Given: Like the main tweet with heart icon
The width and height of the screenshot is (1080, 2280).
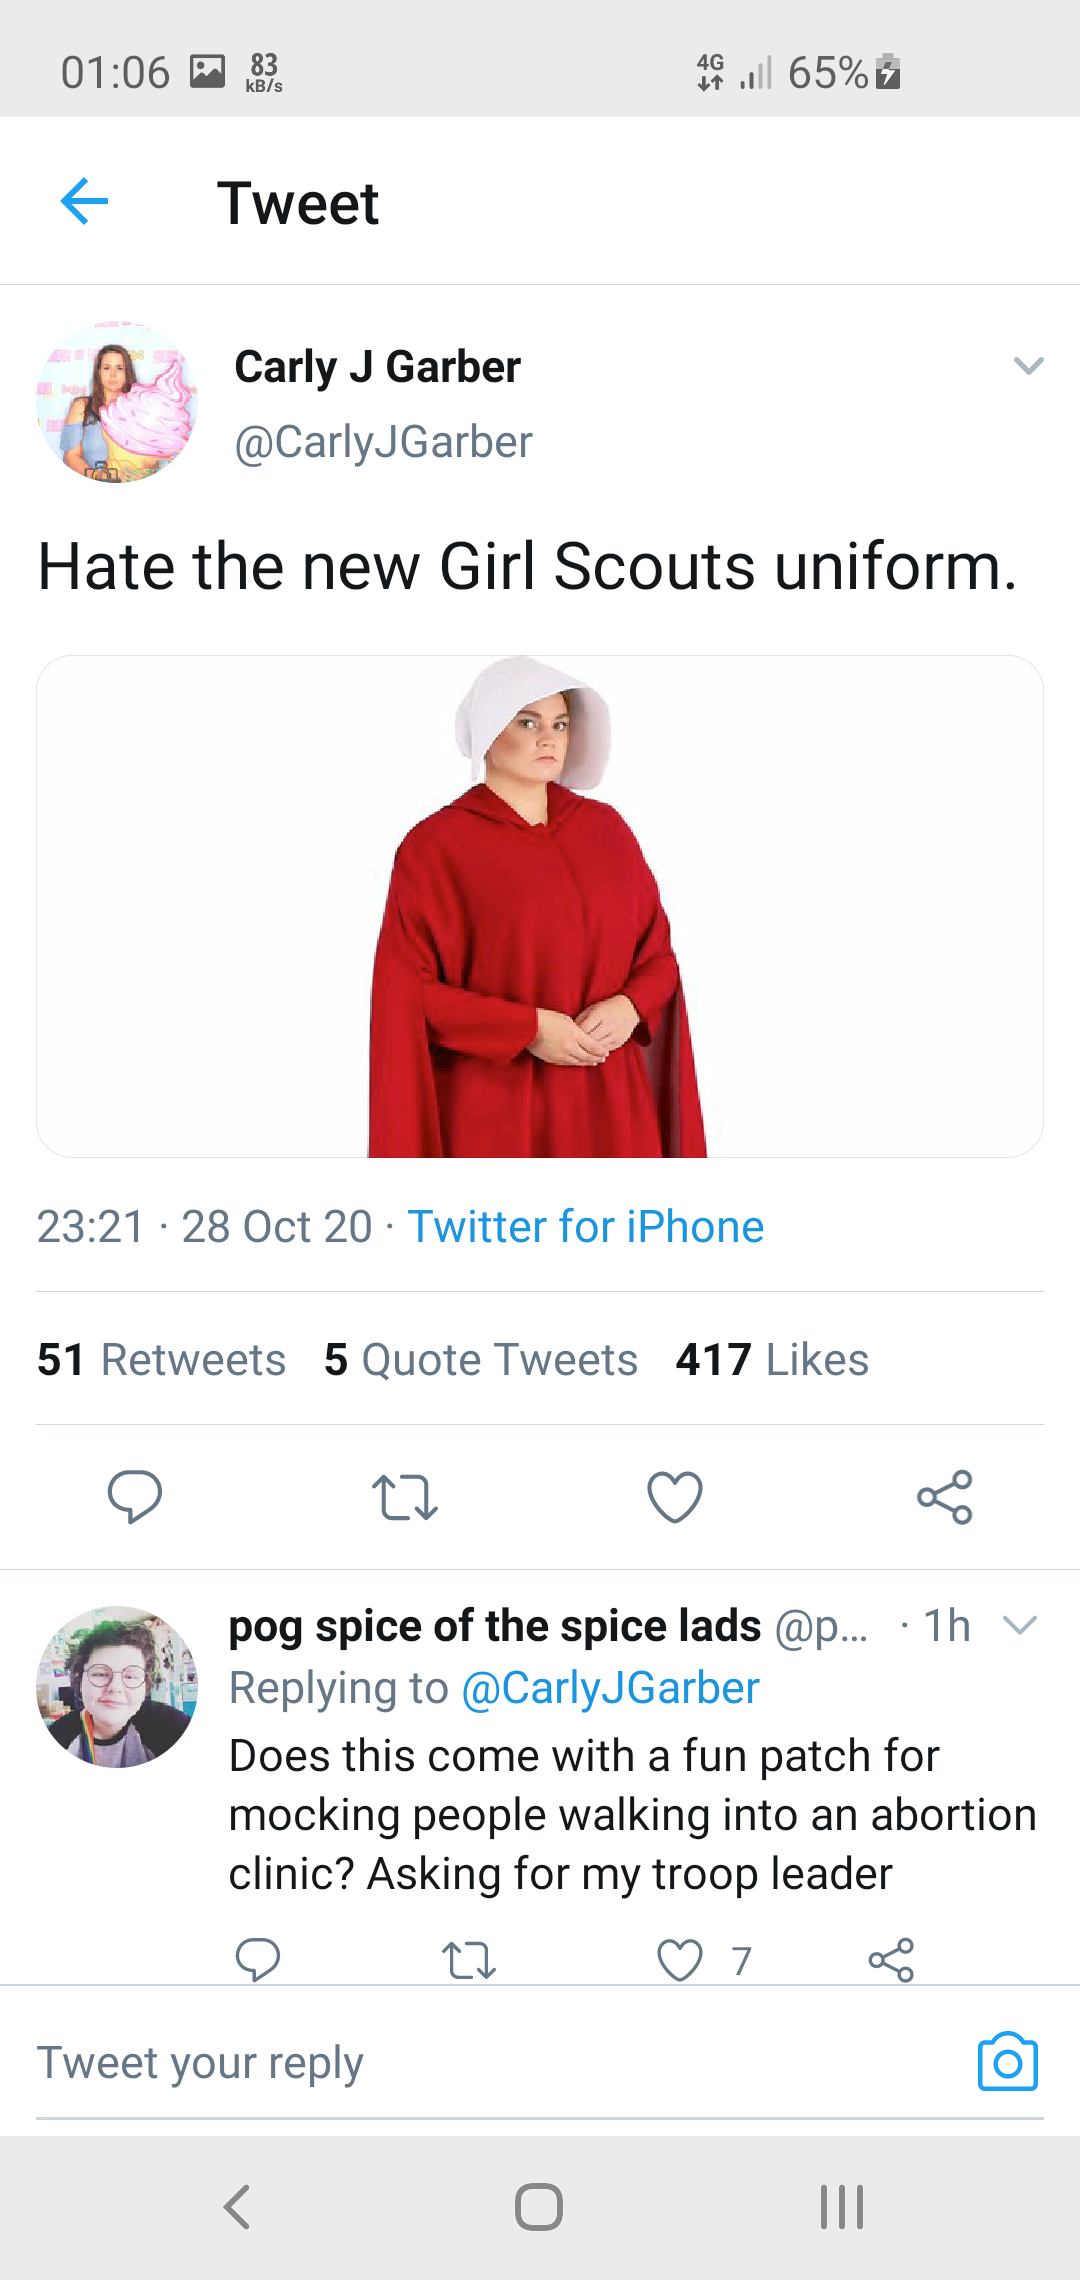Looking at the screenshot, I should point(675,1497).
